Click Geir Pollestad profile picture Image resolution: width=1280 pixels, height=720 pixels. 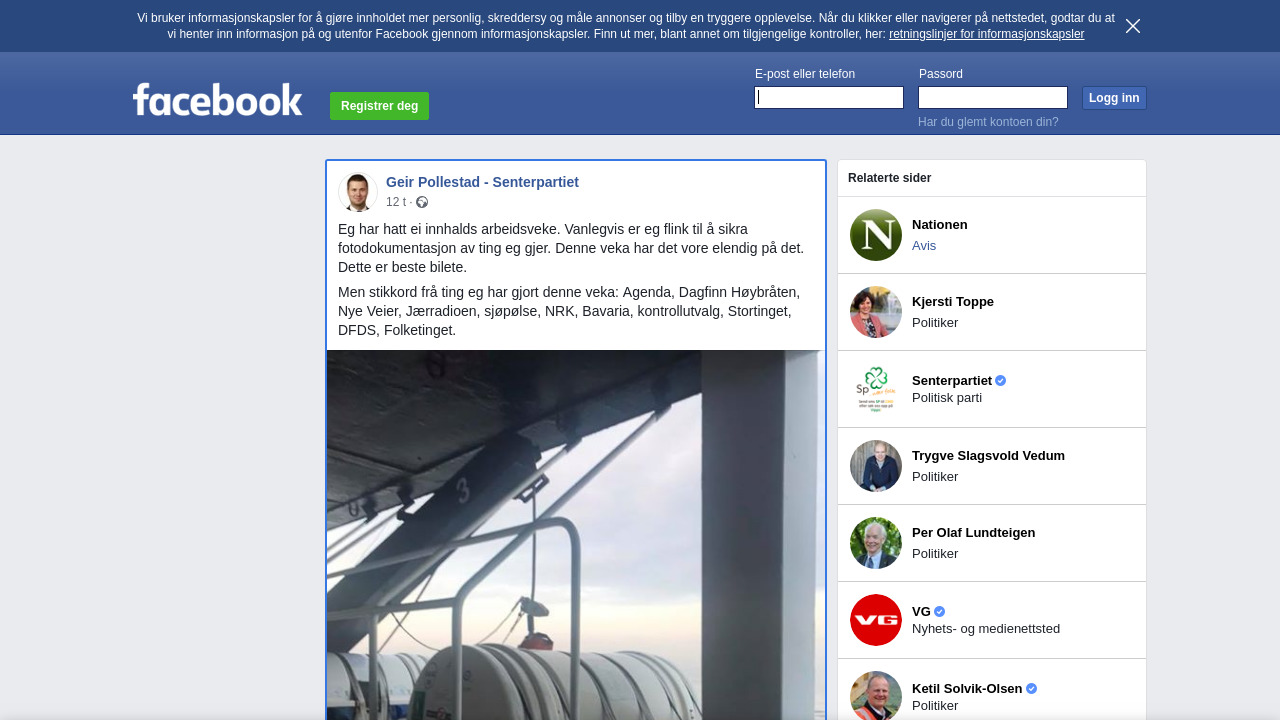(358, 192)
